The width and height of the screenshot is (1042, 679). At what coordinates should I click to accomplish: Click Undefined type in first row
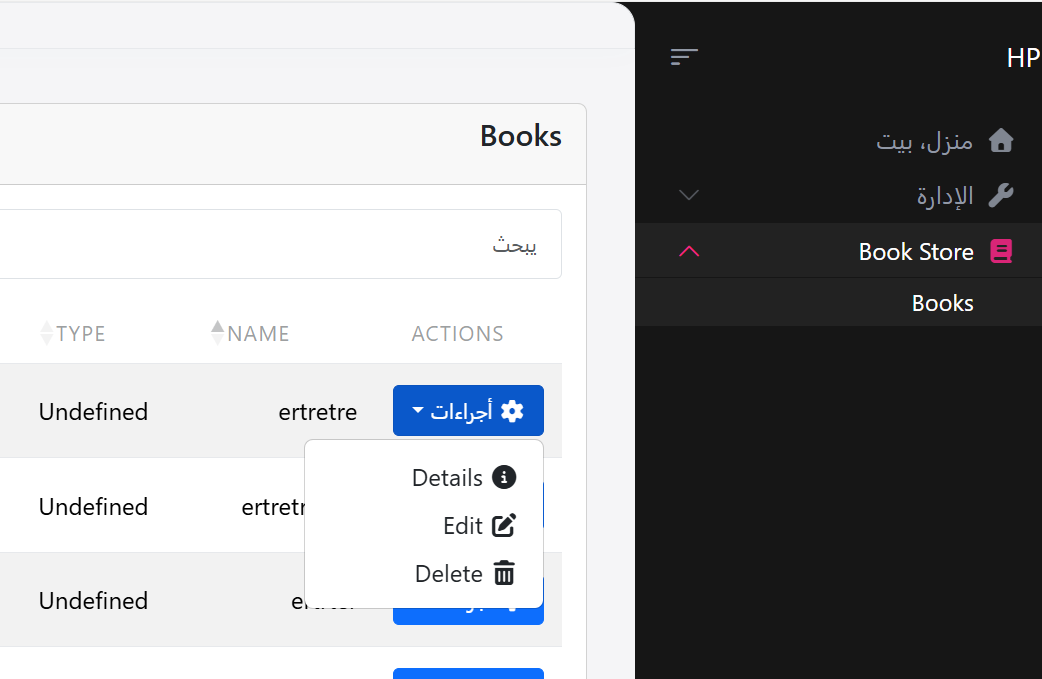94,412
